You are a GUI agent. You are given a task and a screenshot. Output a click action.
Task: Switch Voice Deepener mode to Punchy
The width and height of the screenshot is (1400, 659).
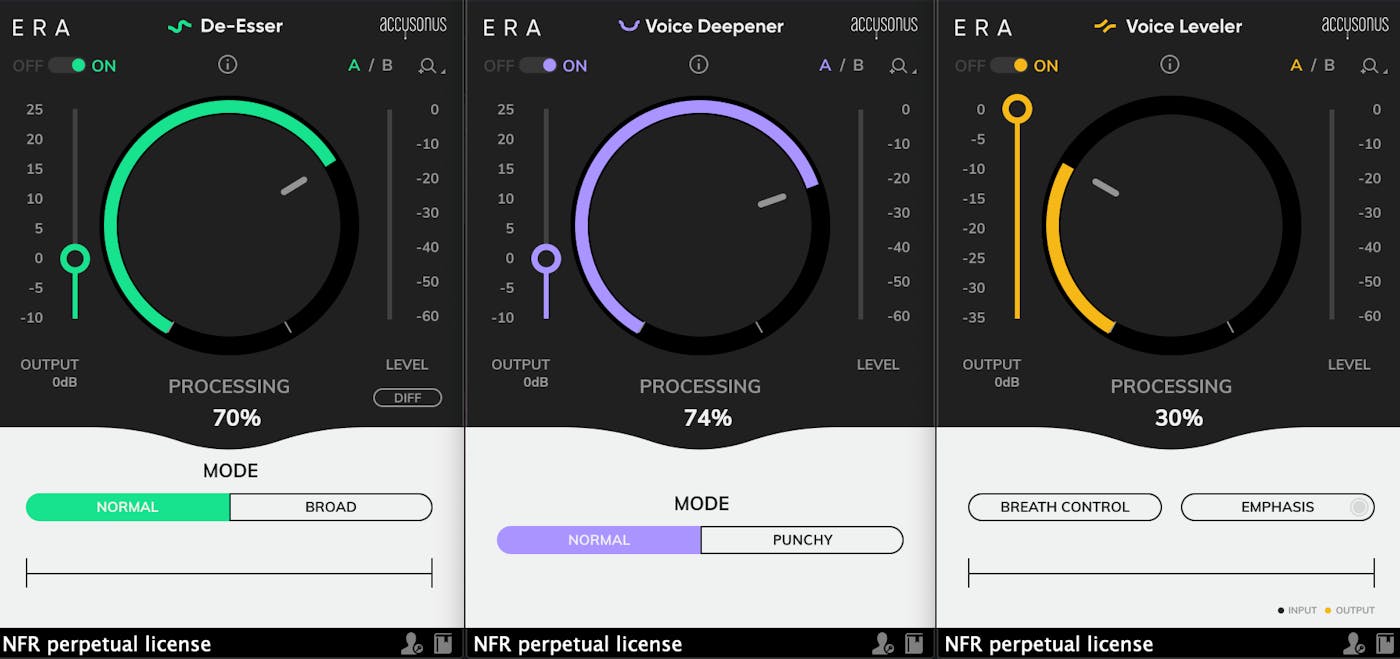pyautogui.click(x=802, y=540)
